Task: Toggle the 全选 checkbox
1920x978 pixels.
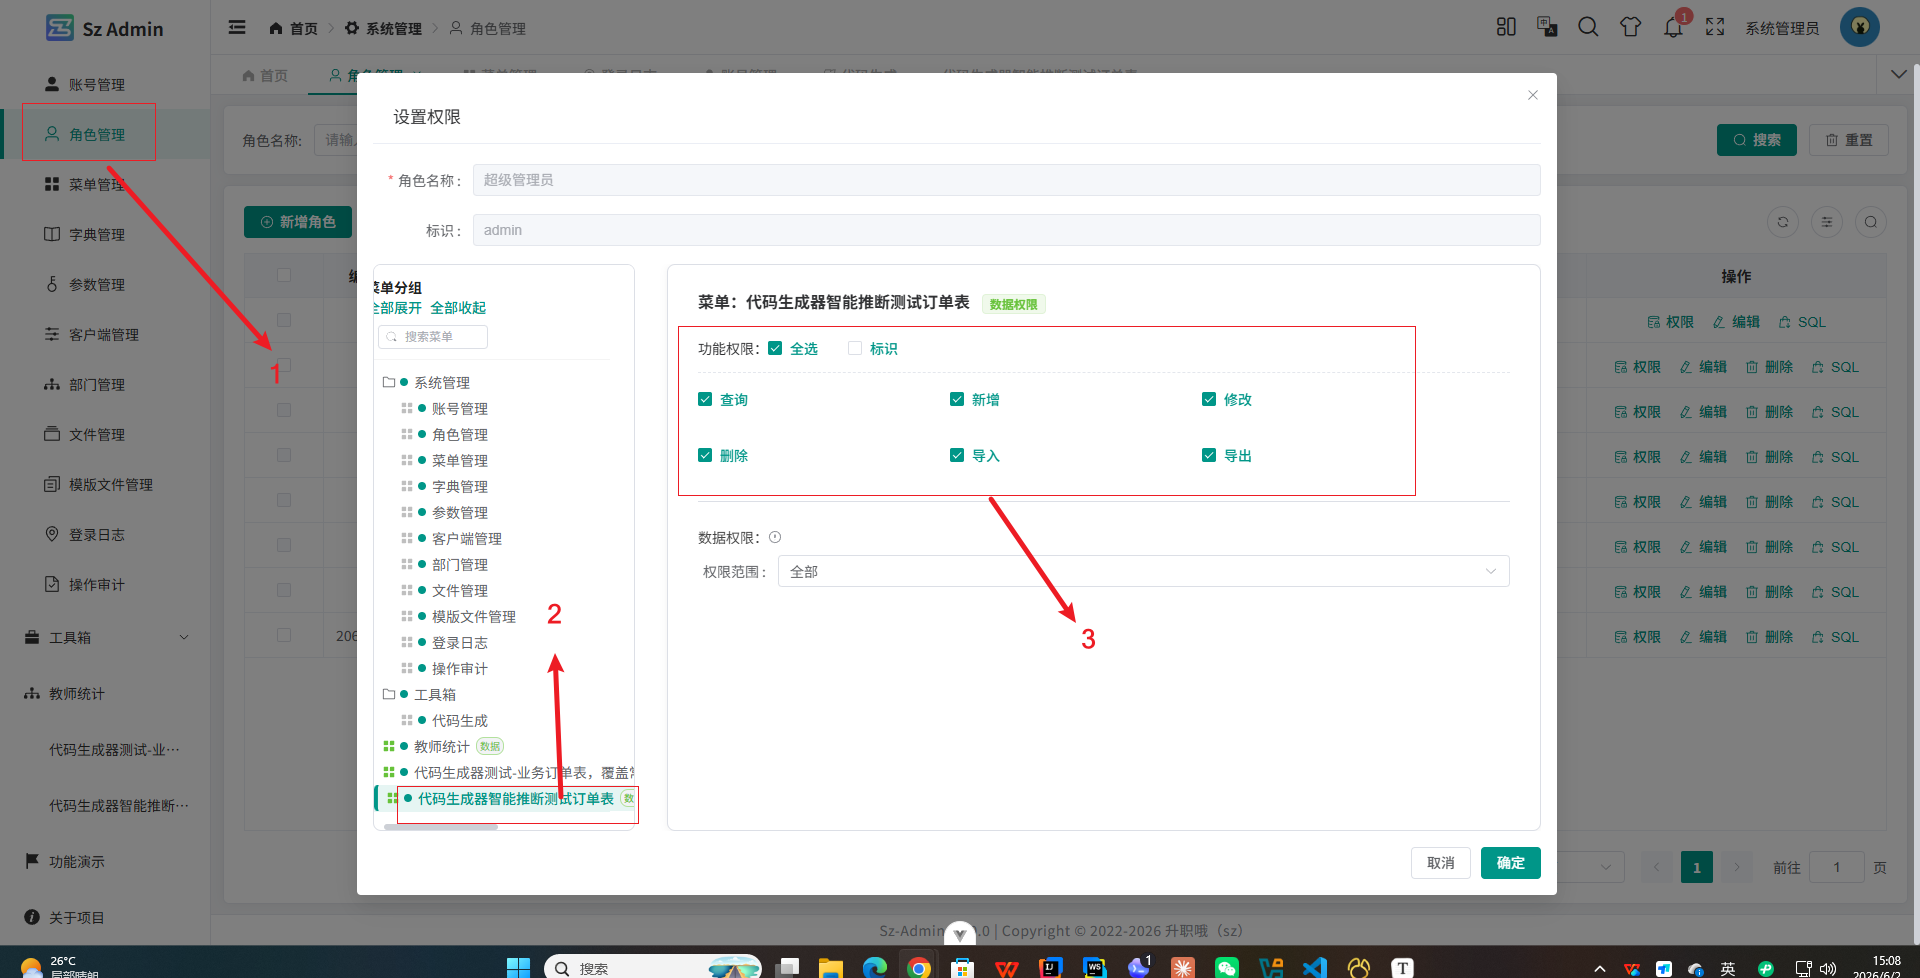Action: (775, 348)
